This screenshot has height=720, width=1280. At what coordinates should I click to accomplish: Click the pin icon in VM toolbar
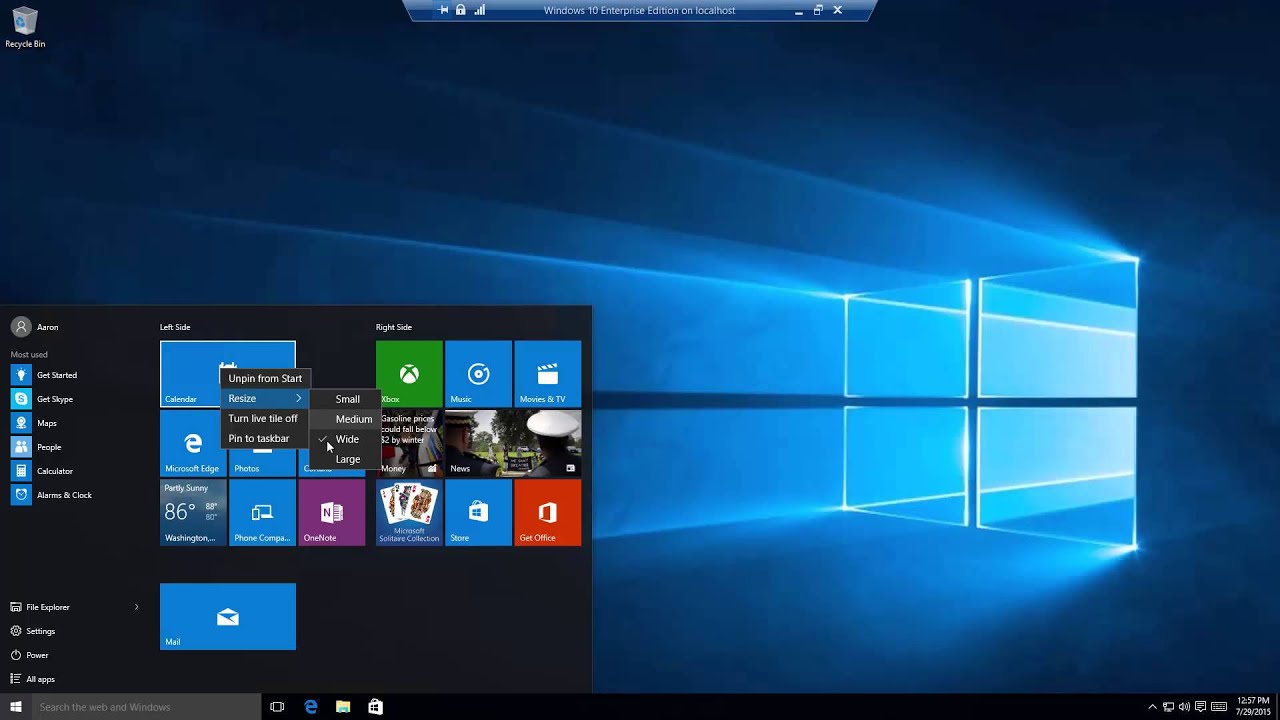444,10
